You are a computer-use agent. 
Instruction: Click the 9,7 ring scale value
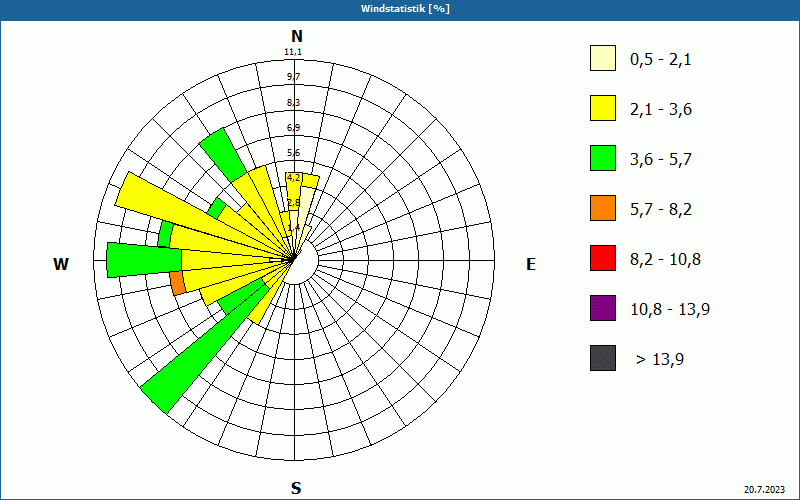click(293, 77)
